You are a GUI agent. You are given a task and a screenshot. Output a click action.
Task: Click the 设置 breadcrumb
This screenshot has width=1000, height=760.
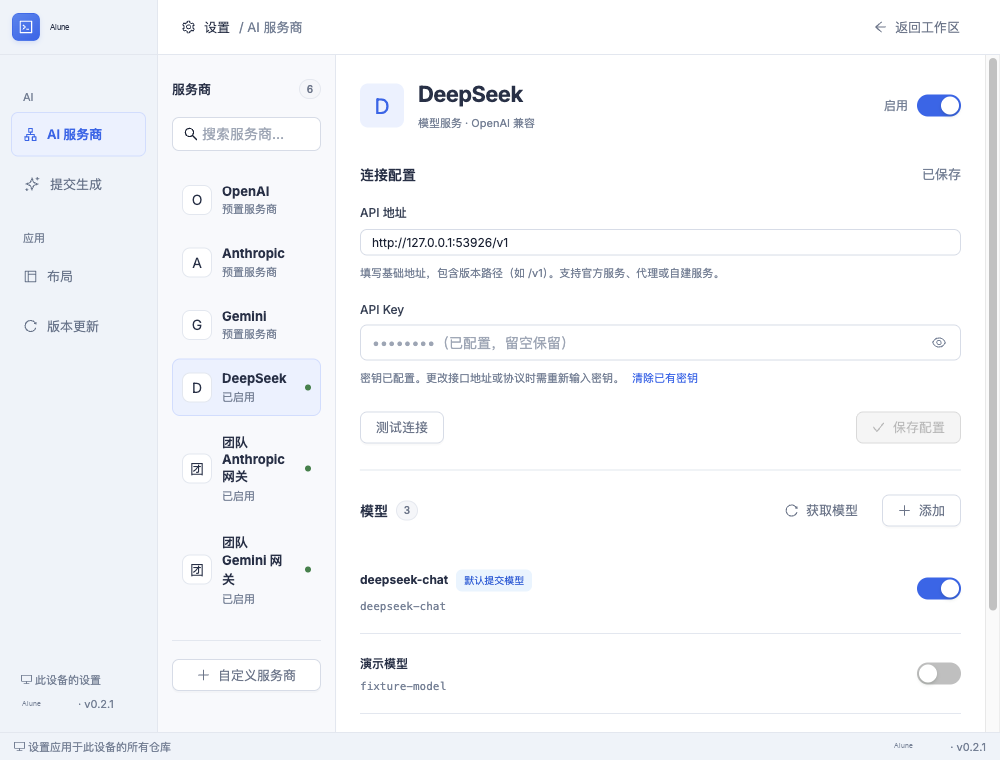click(x=217, y=27)
